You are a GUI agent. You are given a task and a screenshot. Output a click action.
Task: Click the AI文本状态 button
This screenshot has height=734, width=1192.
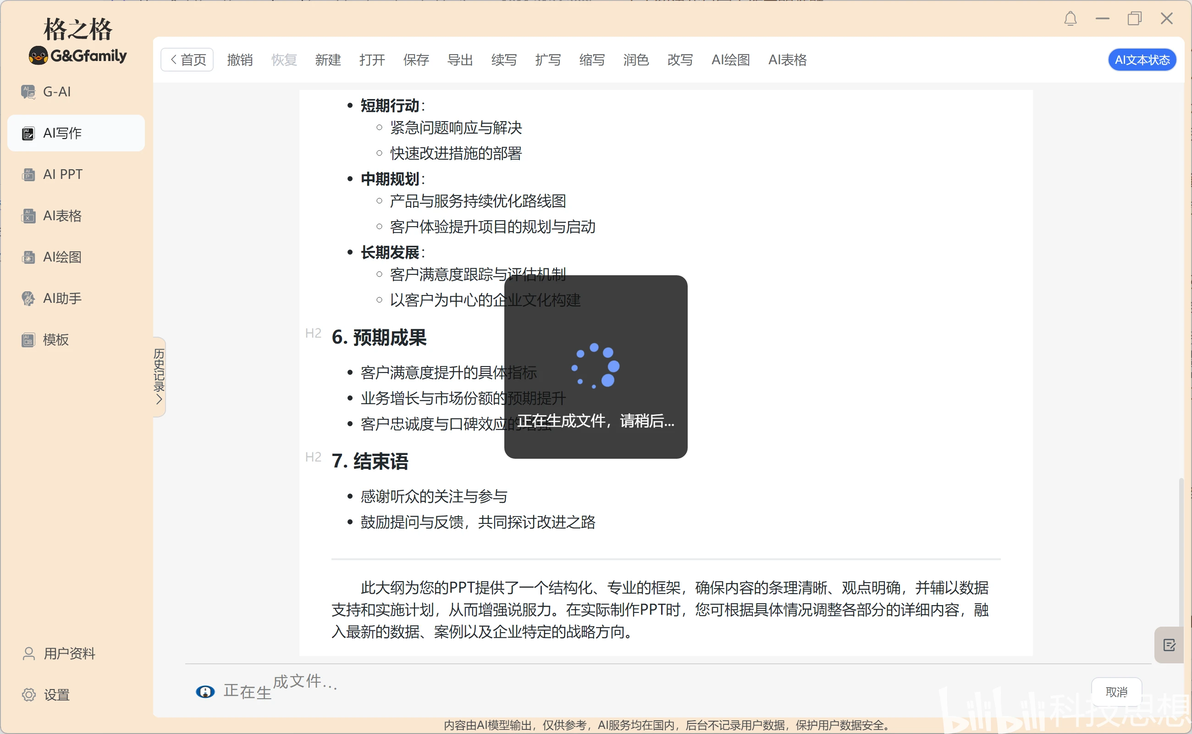click(1142, 60)
